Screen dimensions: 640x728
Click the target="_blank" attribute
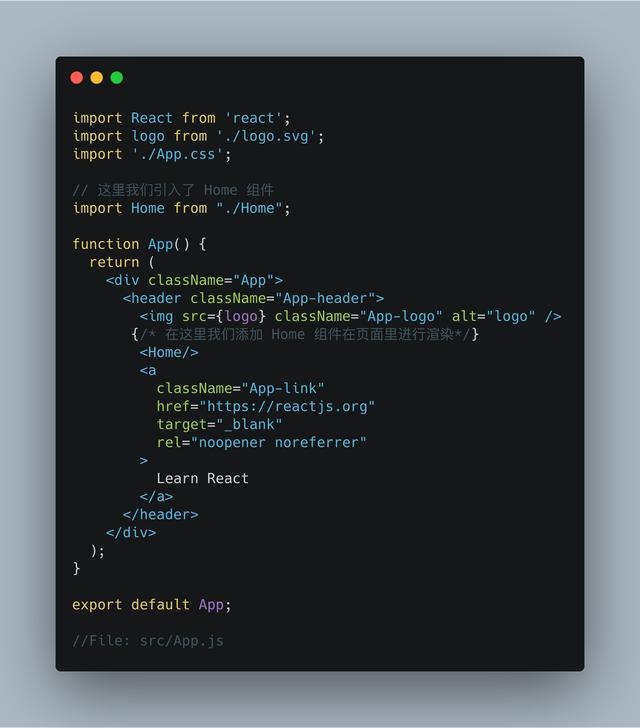[x=219, y=425]
